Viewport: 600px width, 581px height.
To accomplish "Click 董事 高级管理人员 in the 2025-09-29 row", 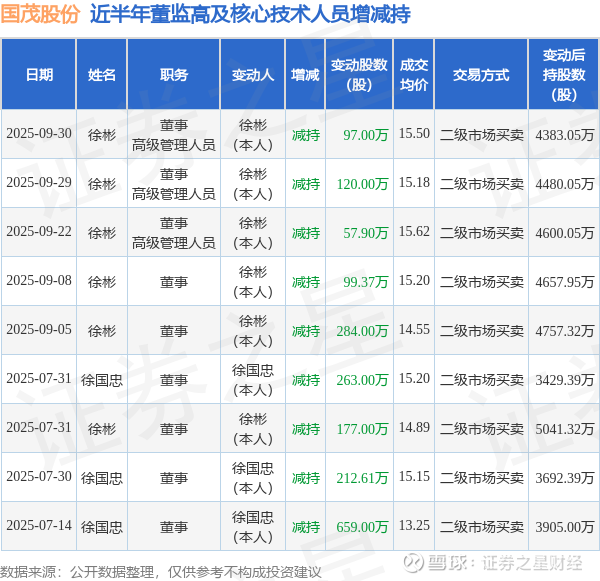I will pos(174,184).
